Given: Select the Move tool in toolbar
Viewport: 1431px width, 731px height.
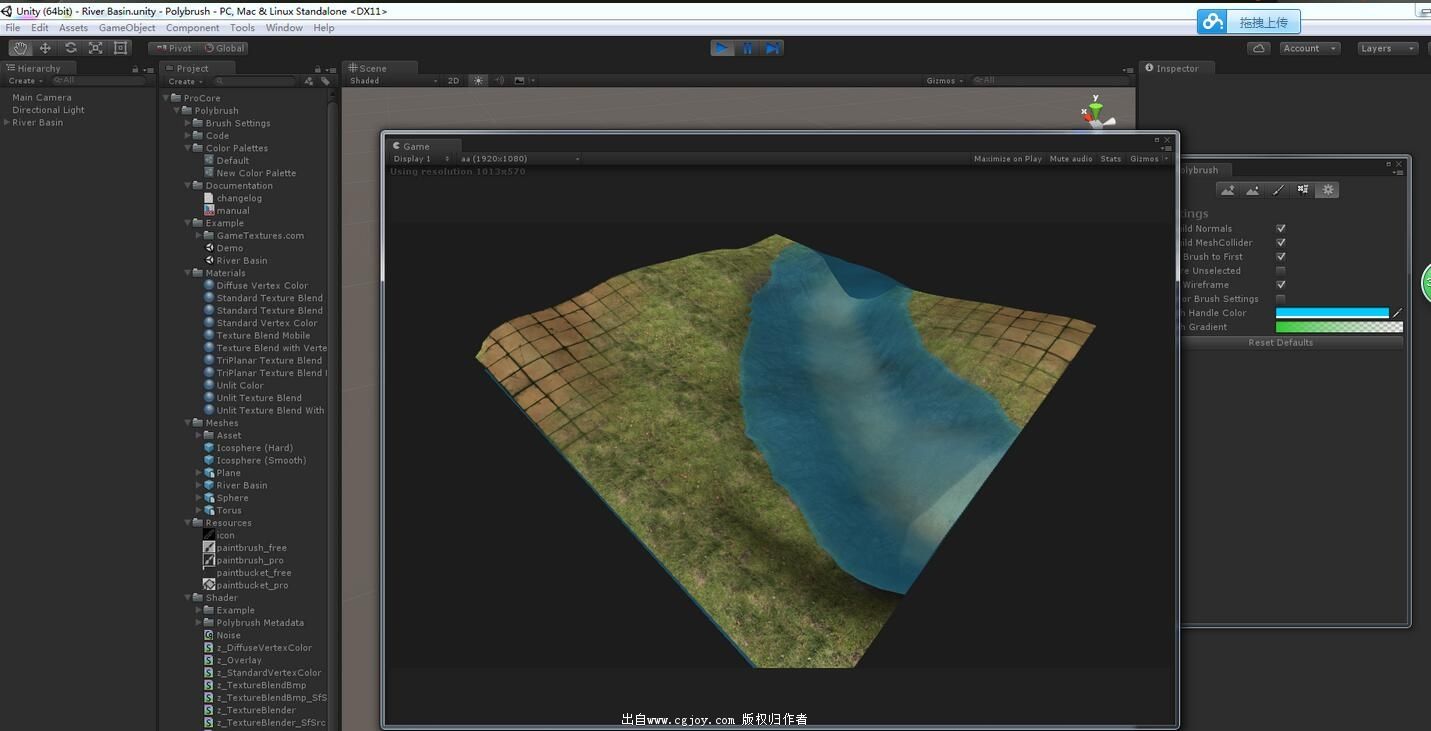Looking at the screenshot, I should pos(45,48).
